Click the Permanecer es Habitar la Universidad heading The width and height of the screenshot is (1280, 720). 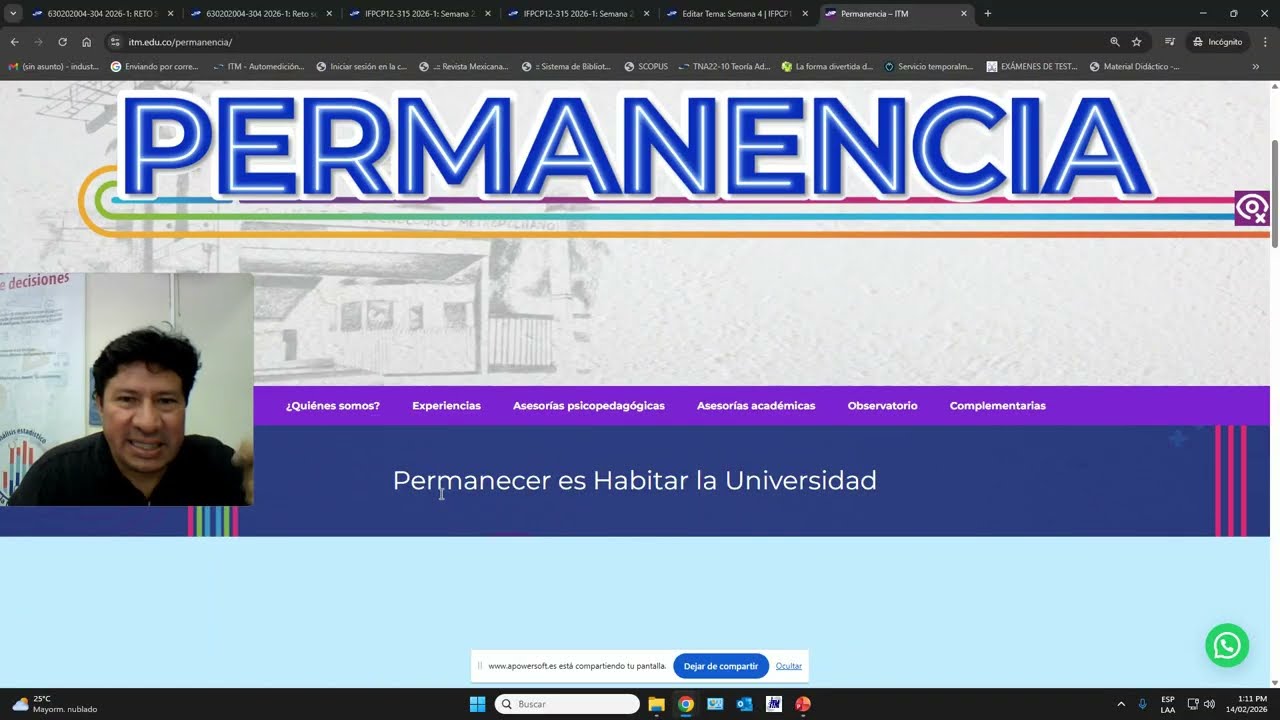634,481
